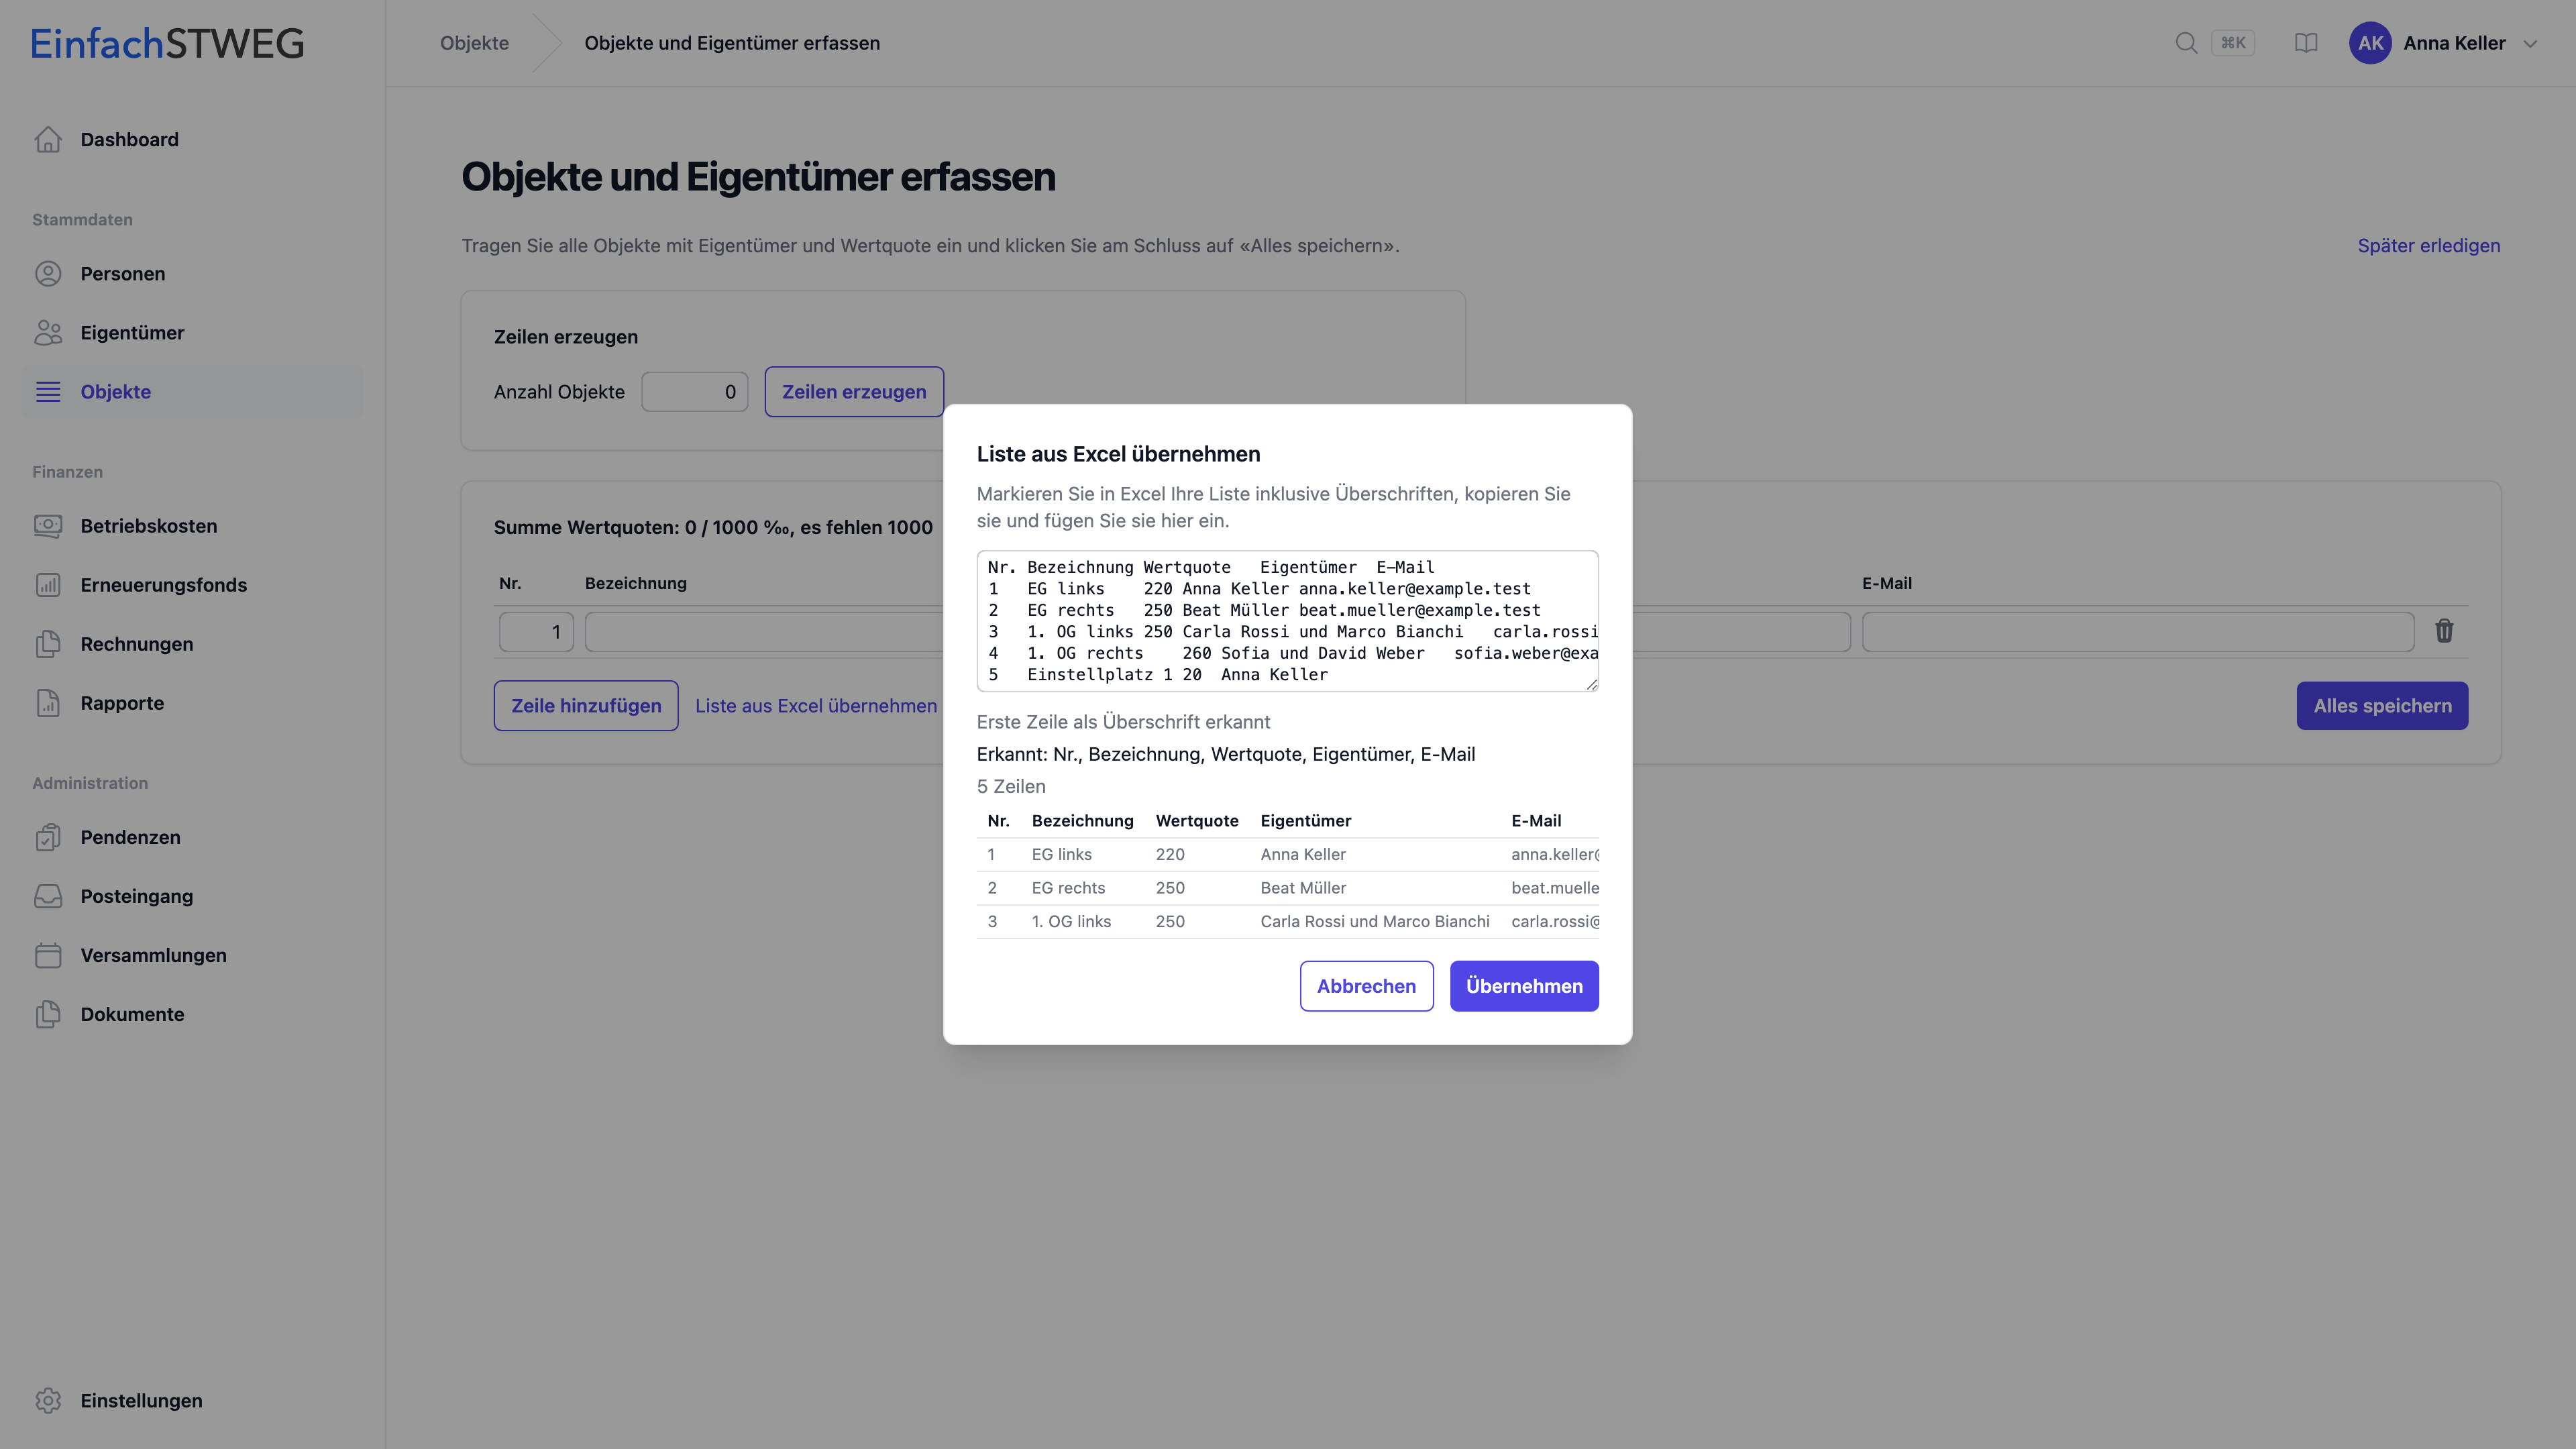This screenshot has width=2576, height=1449.
Task: Click the Später erledigen link
Action: [x=2428, y=246]
